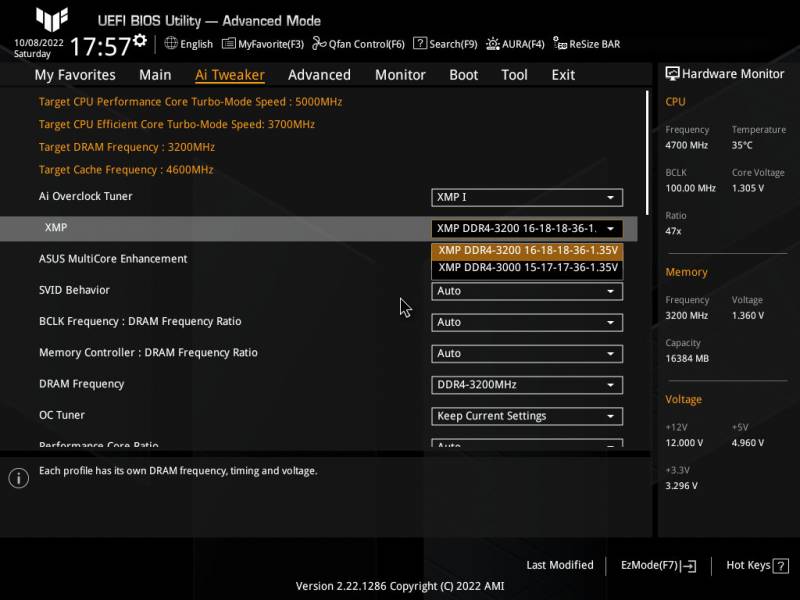The image size is (800, 600).
Task: Click the Search(F9) label
Action: click(453, 44)
